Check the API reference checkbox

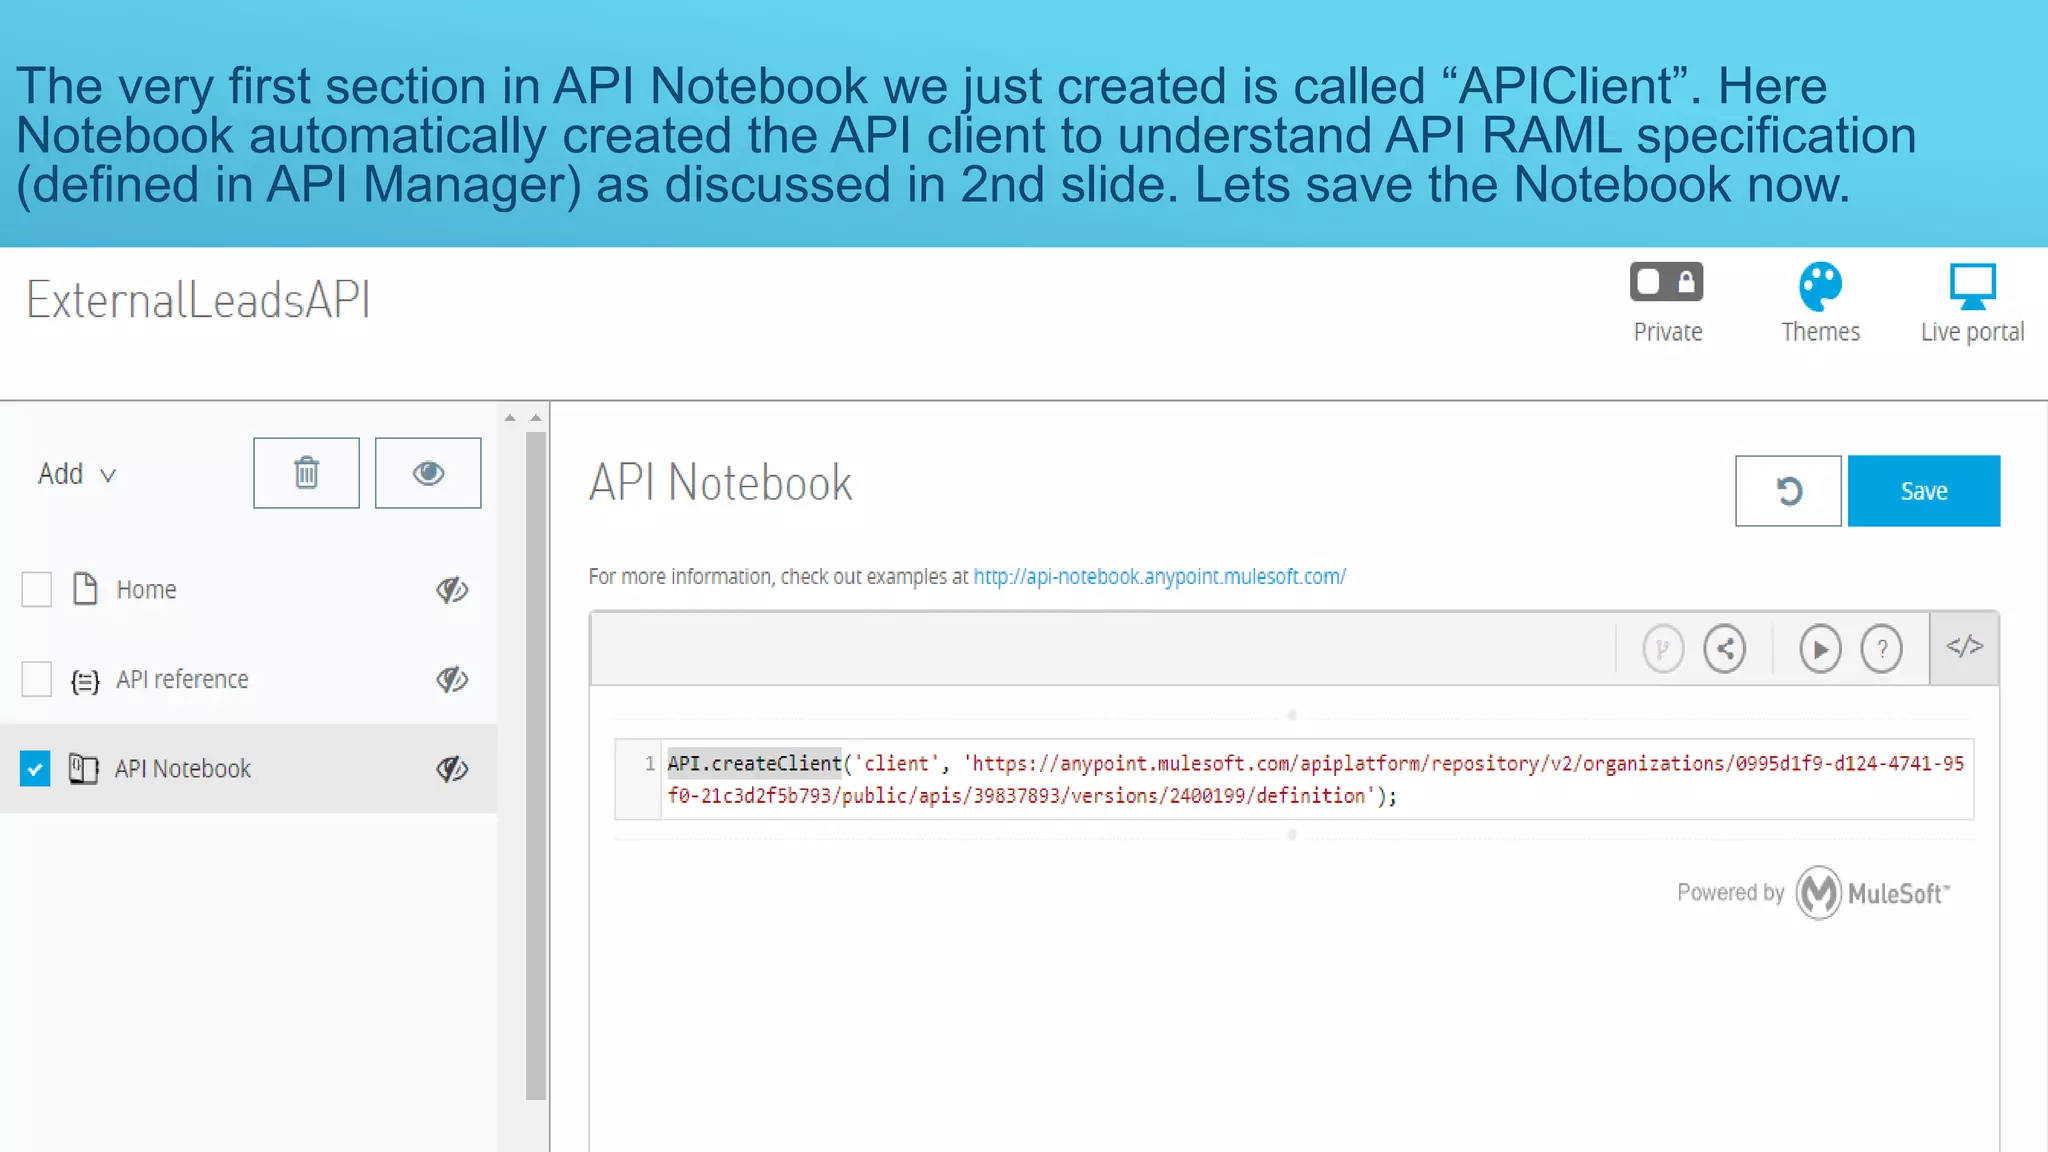point(36,679)
